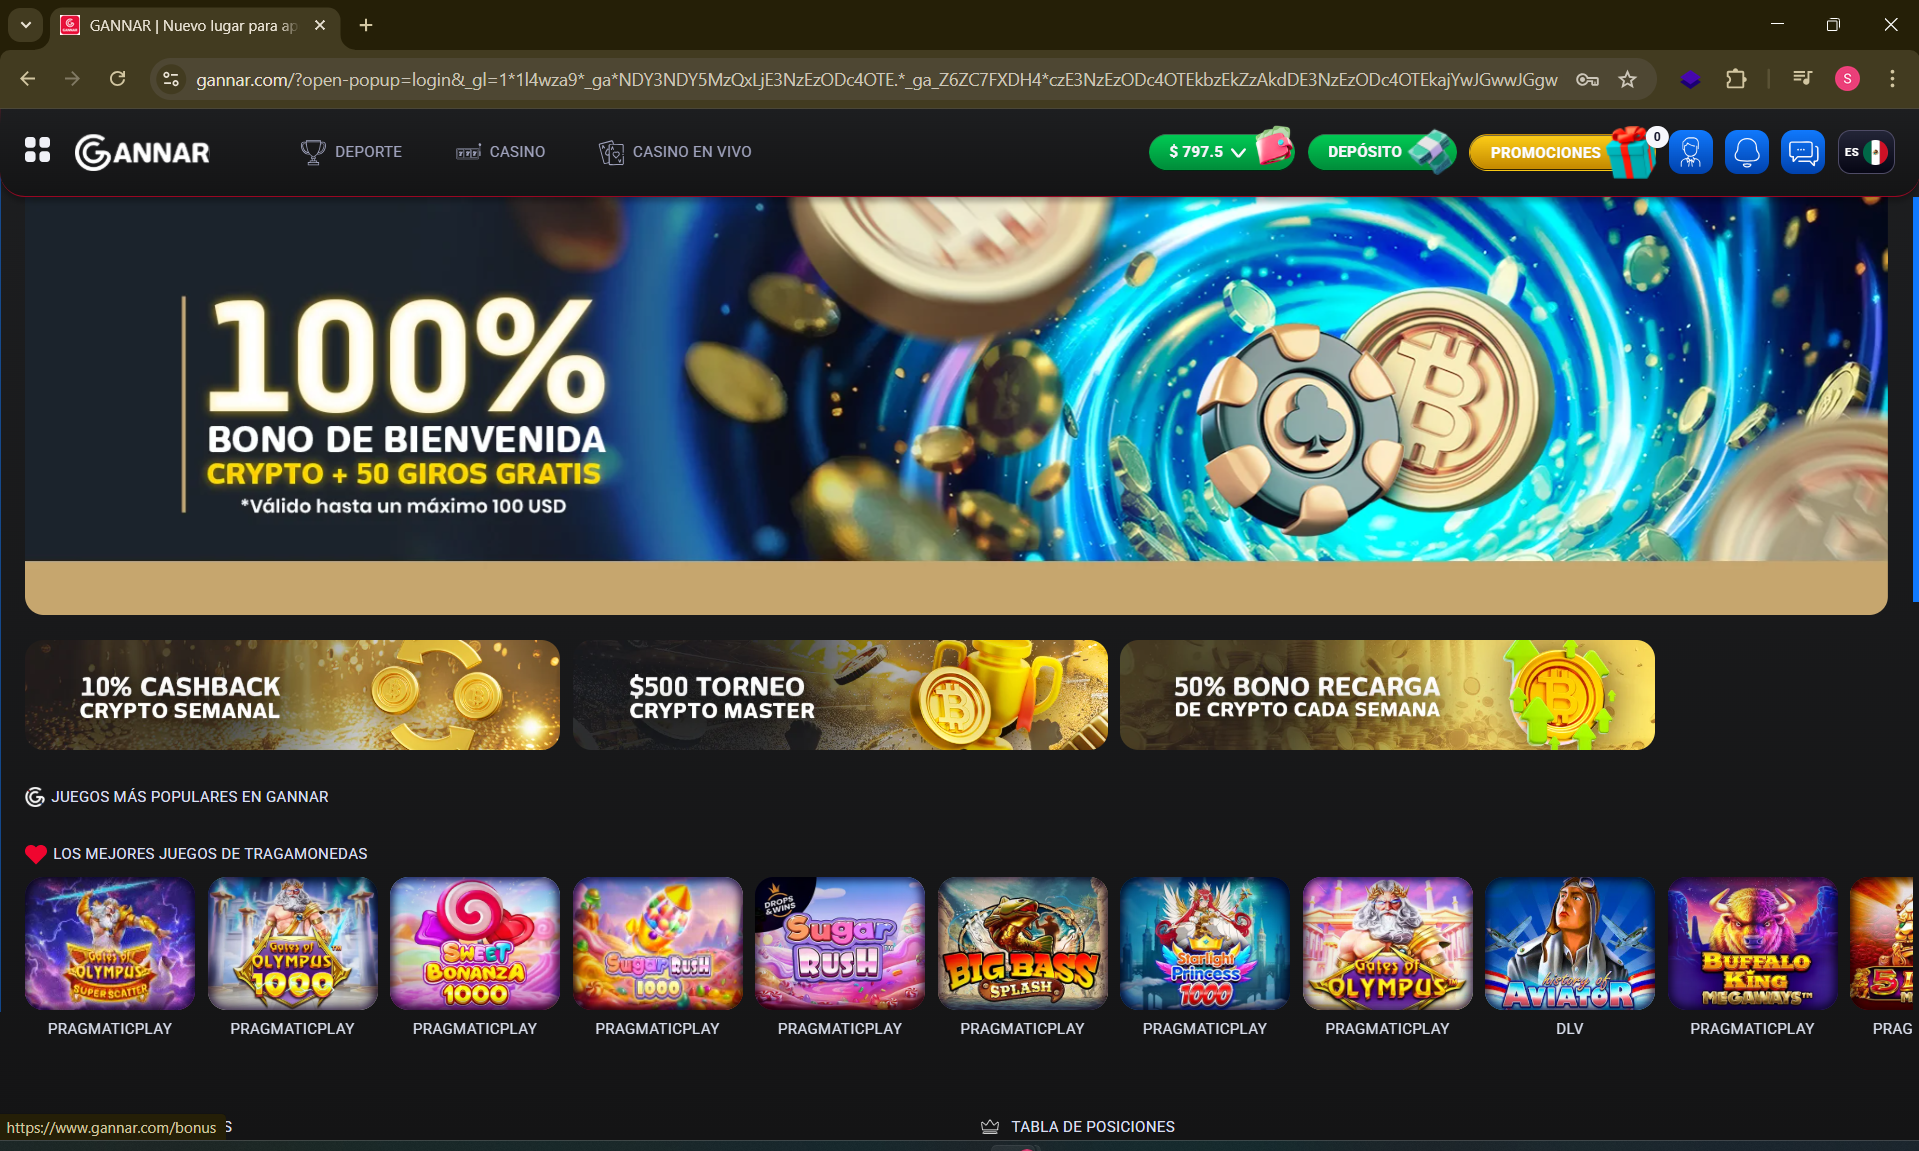Open the tab search dropdown arrow
Screen dimensions: 1919x1151
pyautogui.click(x=26, y=25)
